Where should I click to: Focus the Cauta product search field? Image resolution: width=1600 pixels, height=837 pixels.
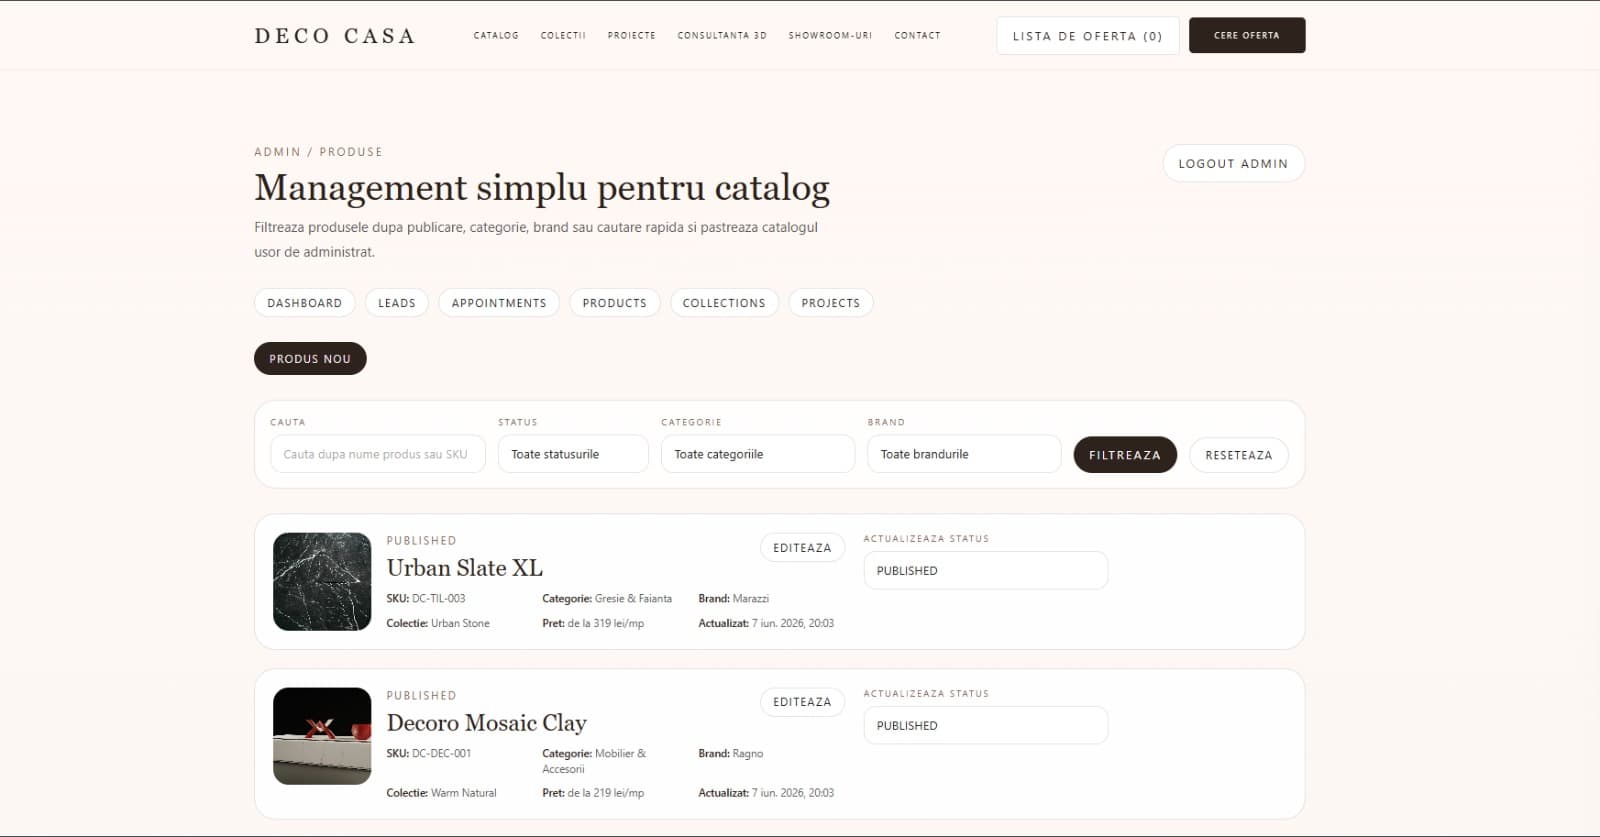point(377,454)
